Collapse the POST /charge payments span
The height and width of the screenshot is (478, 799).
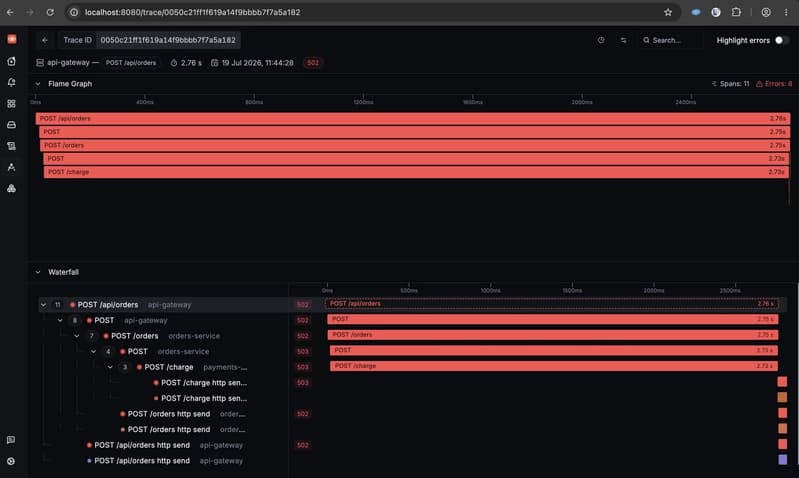pos(110,367)
